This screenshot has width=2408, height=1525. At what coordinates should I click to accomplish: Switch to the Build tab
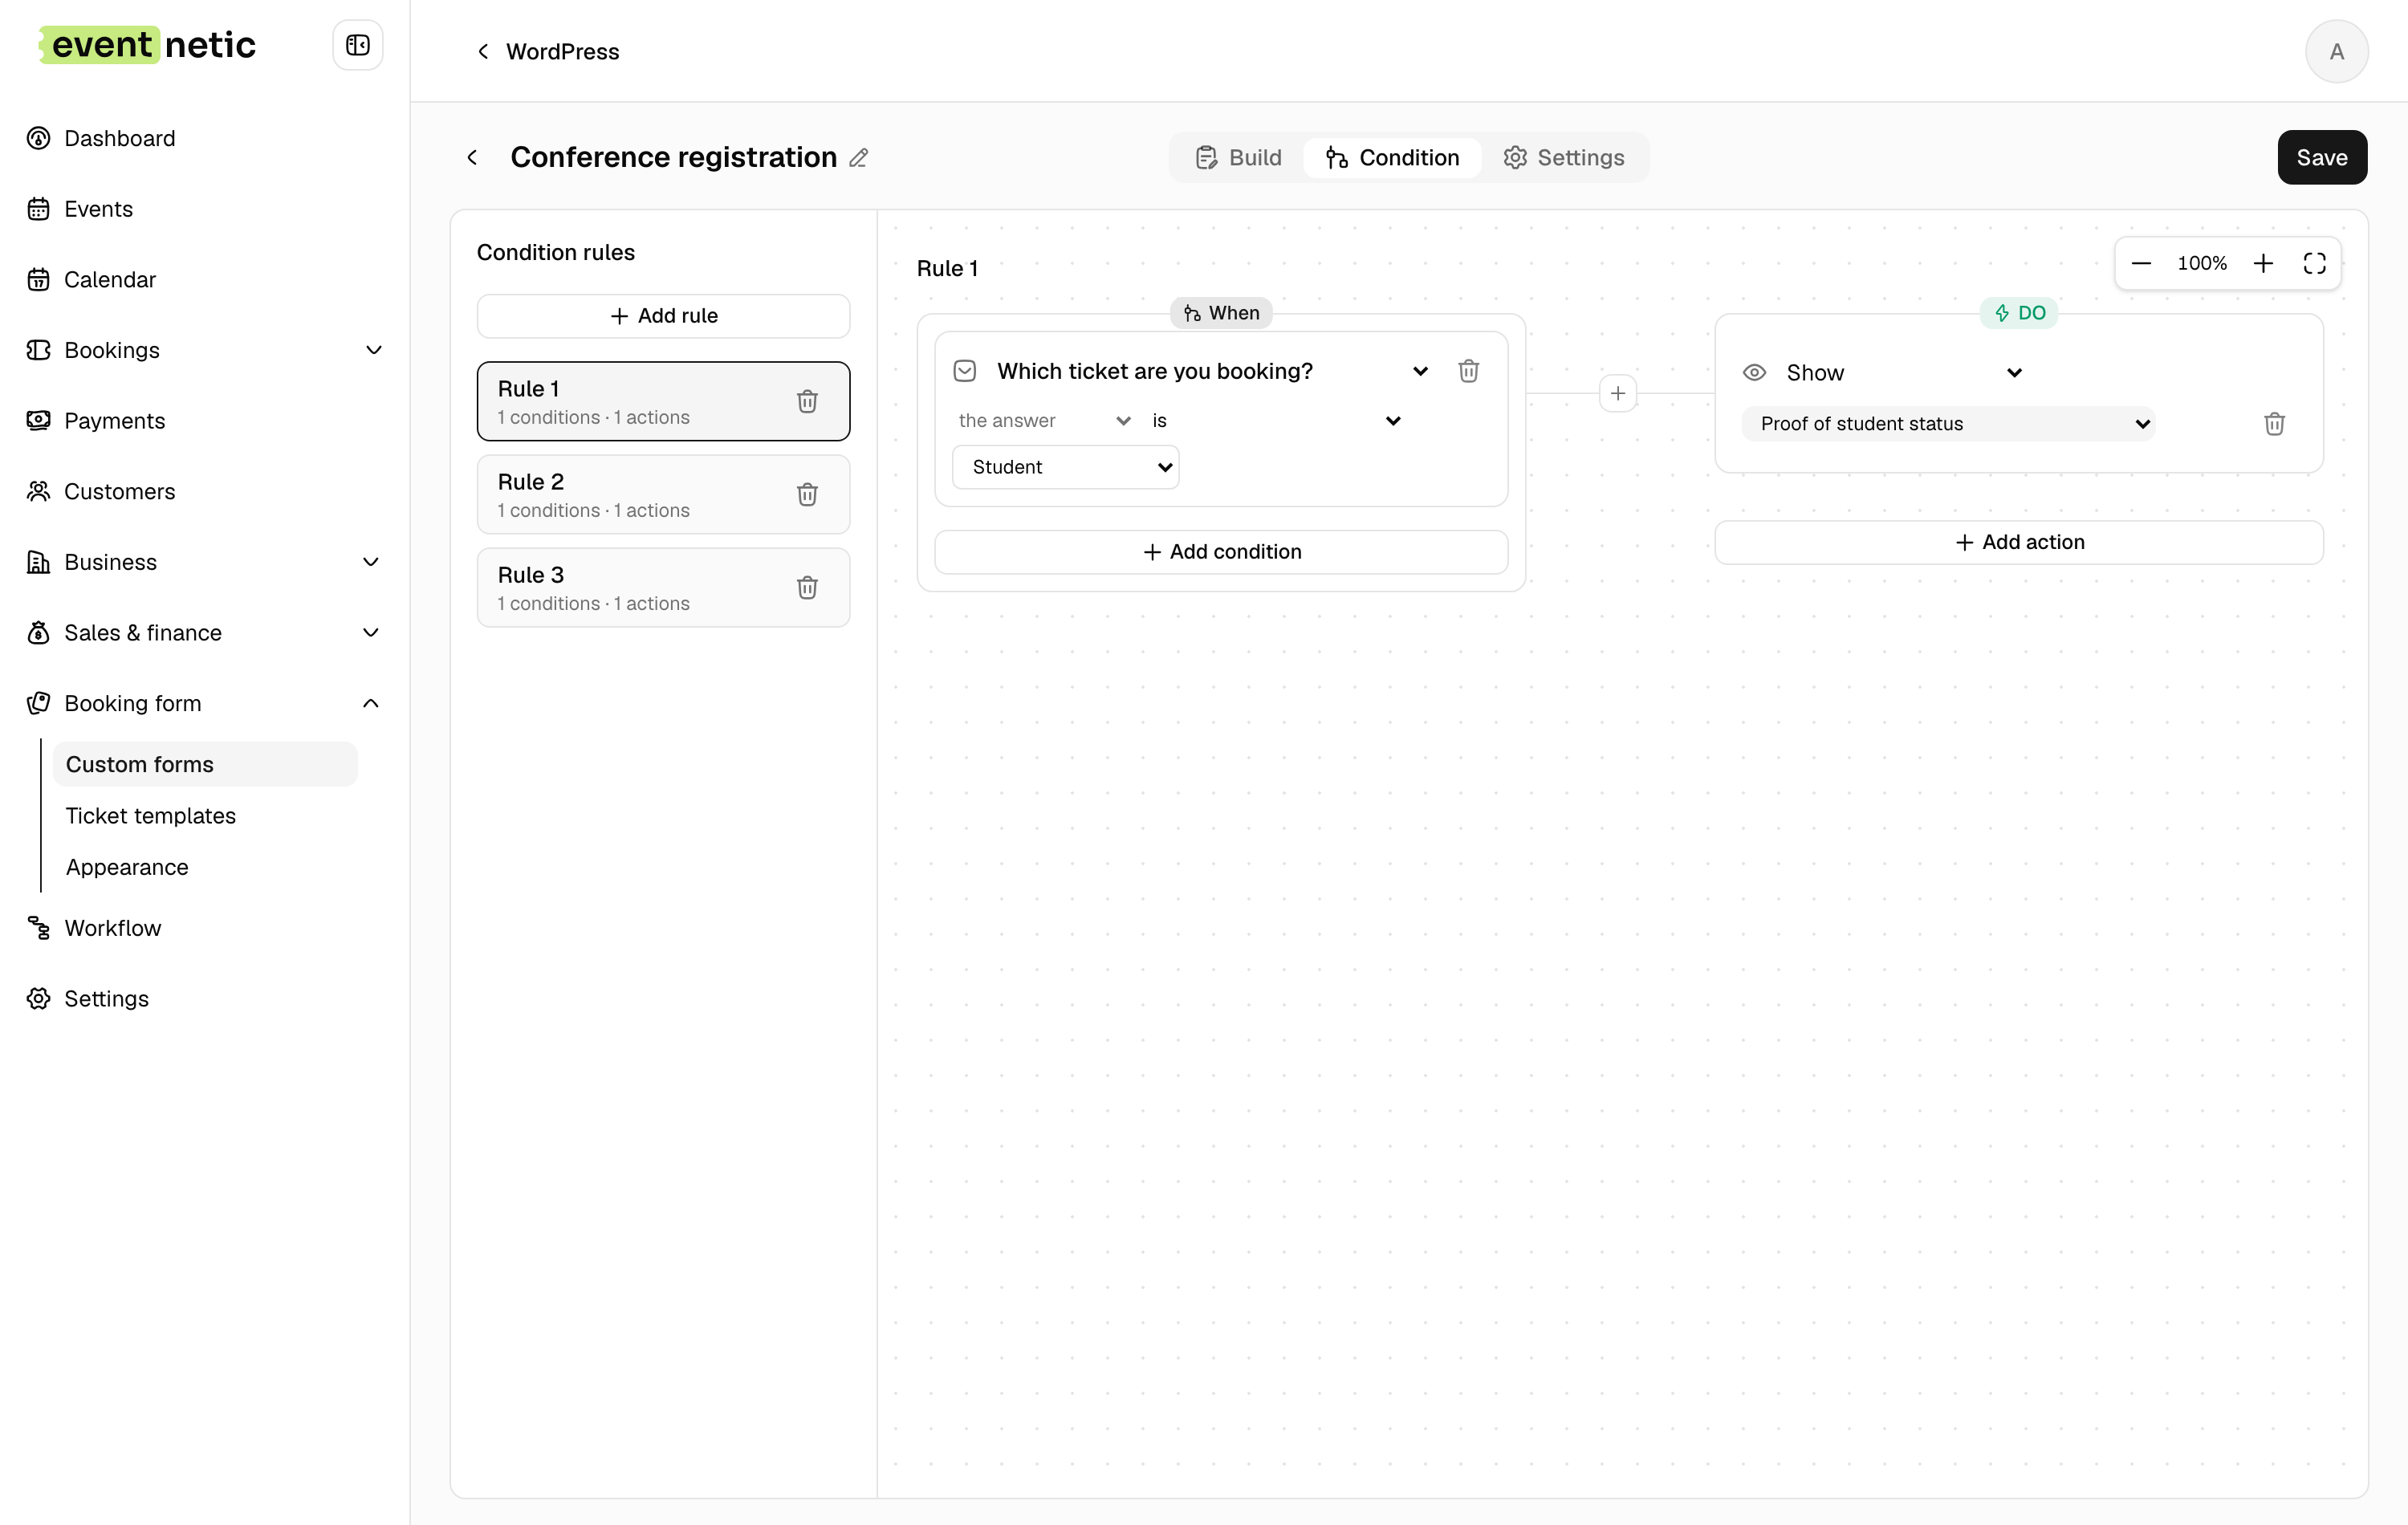1238,158
